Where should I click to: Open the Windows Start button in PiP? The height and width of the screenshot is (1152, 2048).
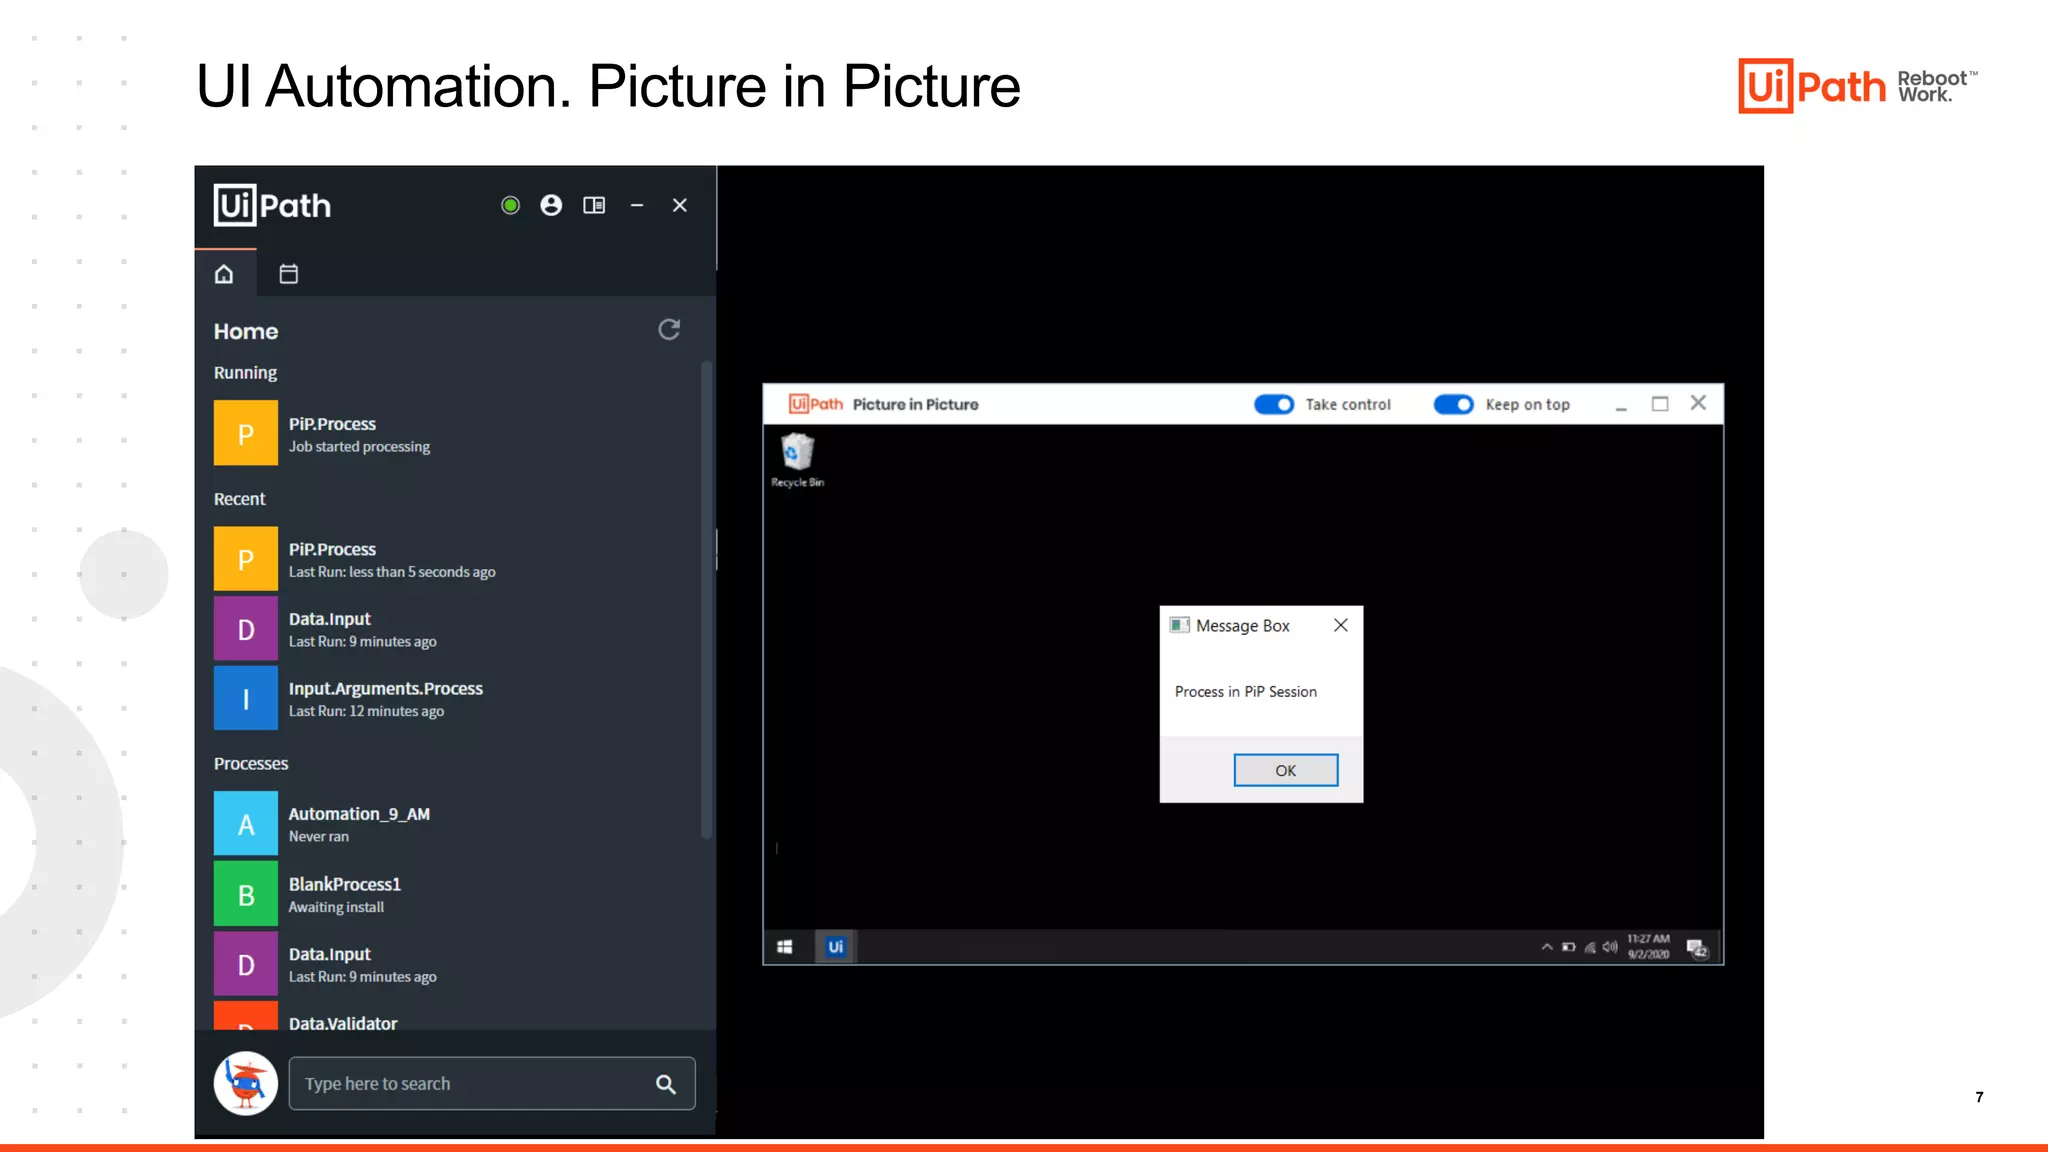tap(785, 947)
